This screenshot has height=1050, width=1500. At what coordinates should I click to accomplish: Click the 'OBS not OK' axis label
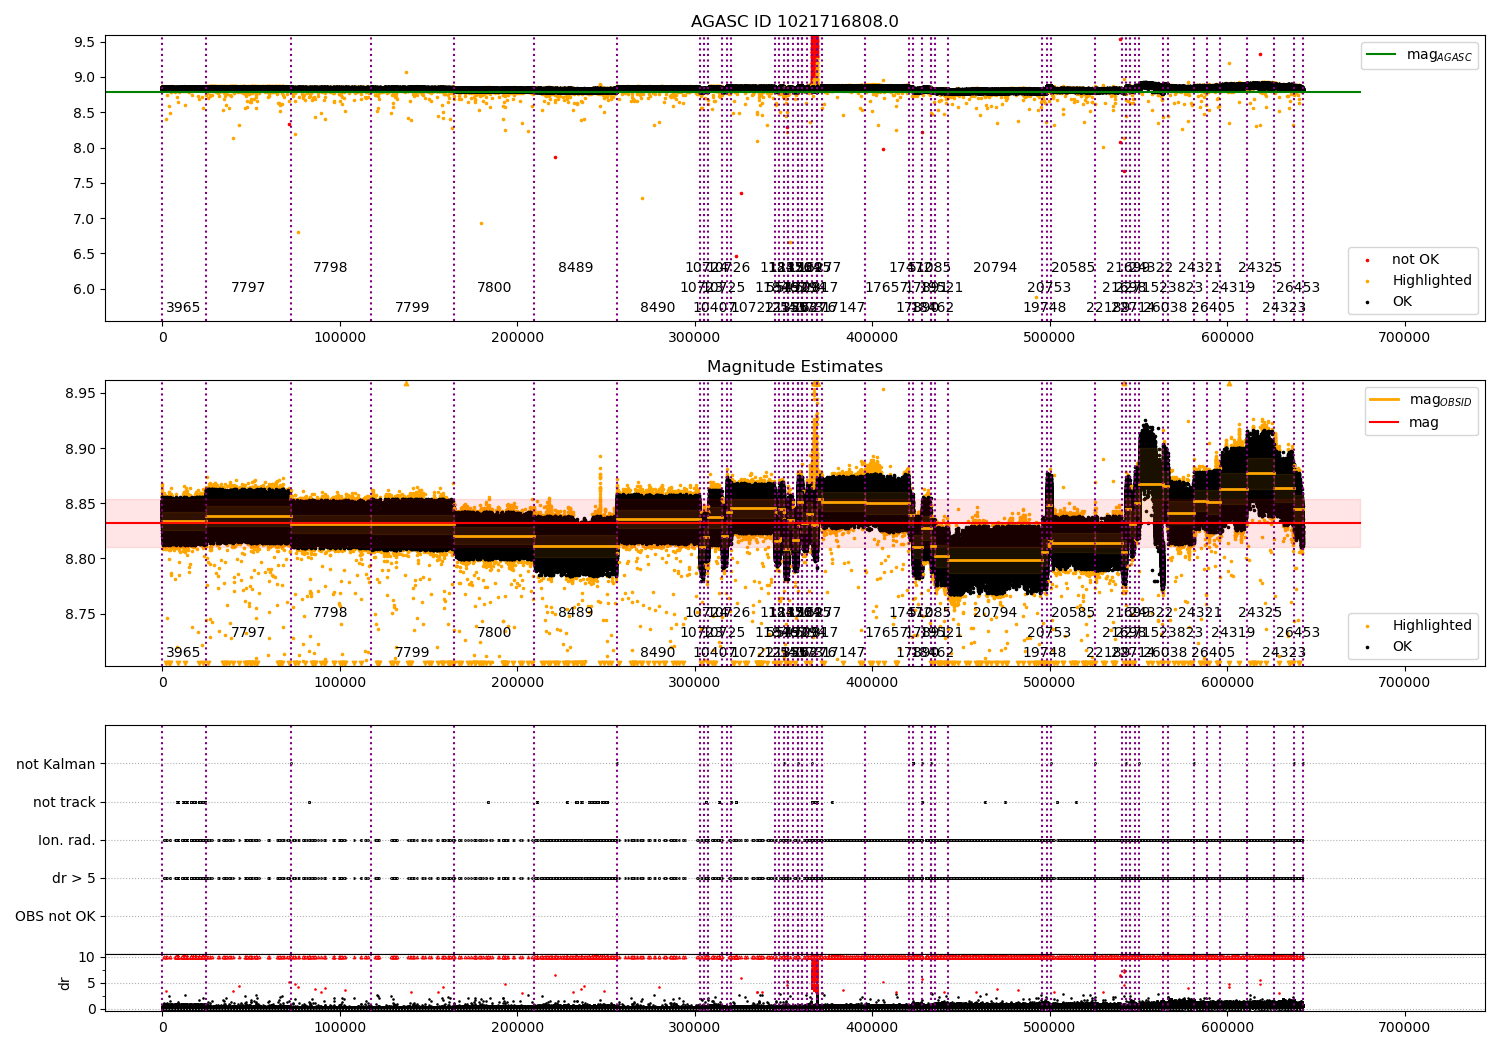pyautogui.click(x=55, y=917)
